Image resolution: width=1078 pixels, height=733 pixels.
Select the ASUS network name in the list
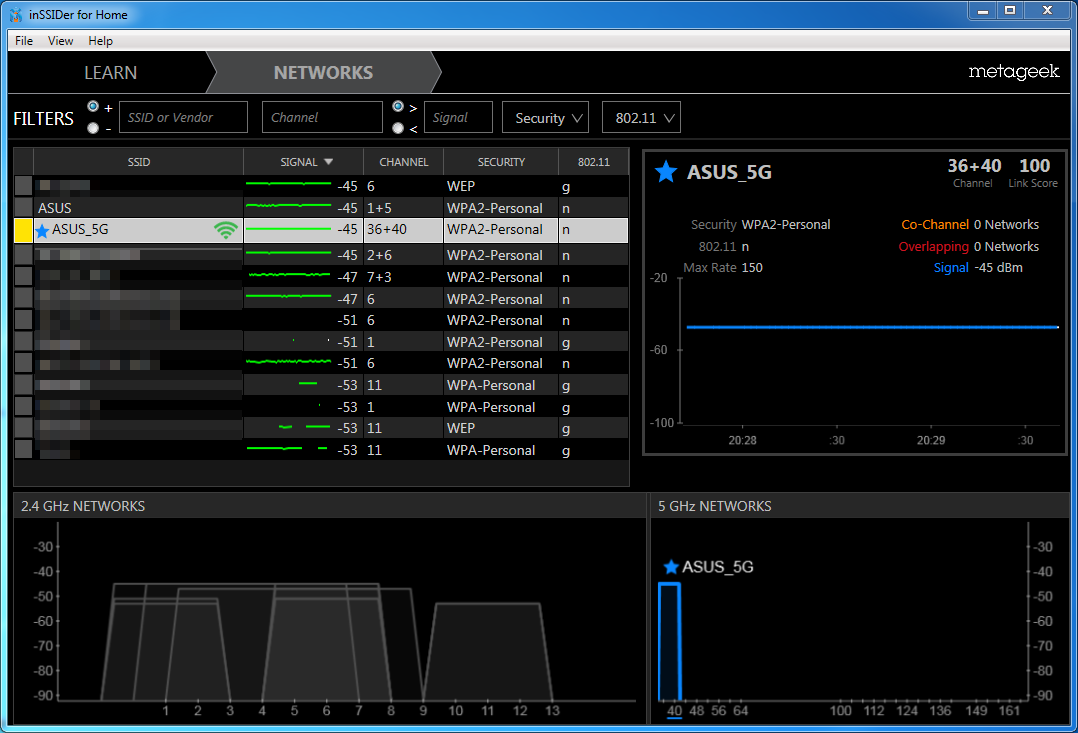click(x=55, y=208)
